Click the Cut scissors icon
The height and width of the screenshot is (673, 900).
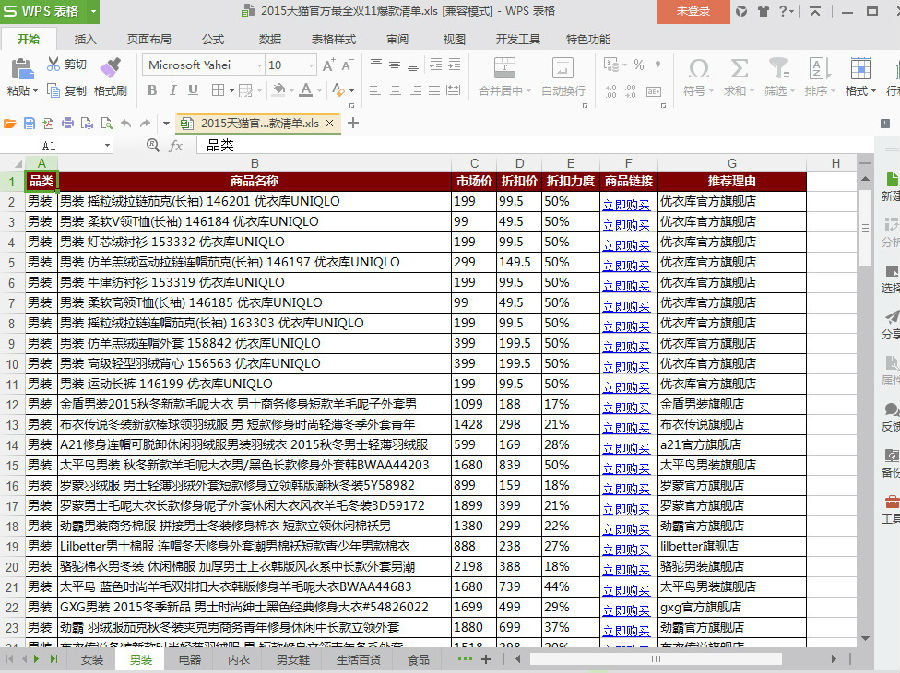[53, 64]
